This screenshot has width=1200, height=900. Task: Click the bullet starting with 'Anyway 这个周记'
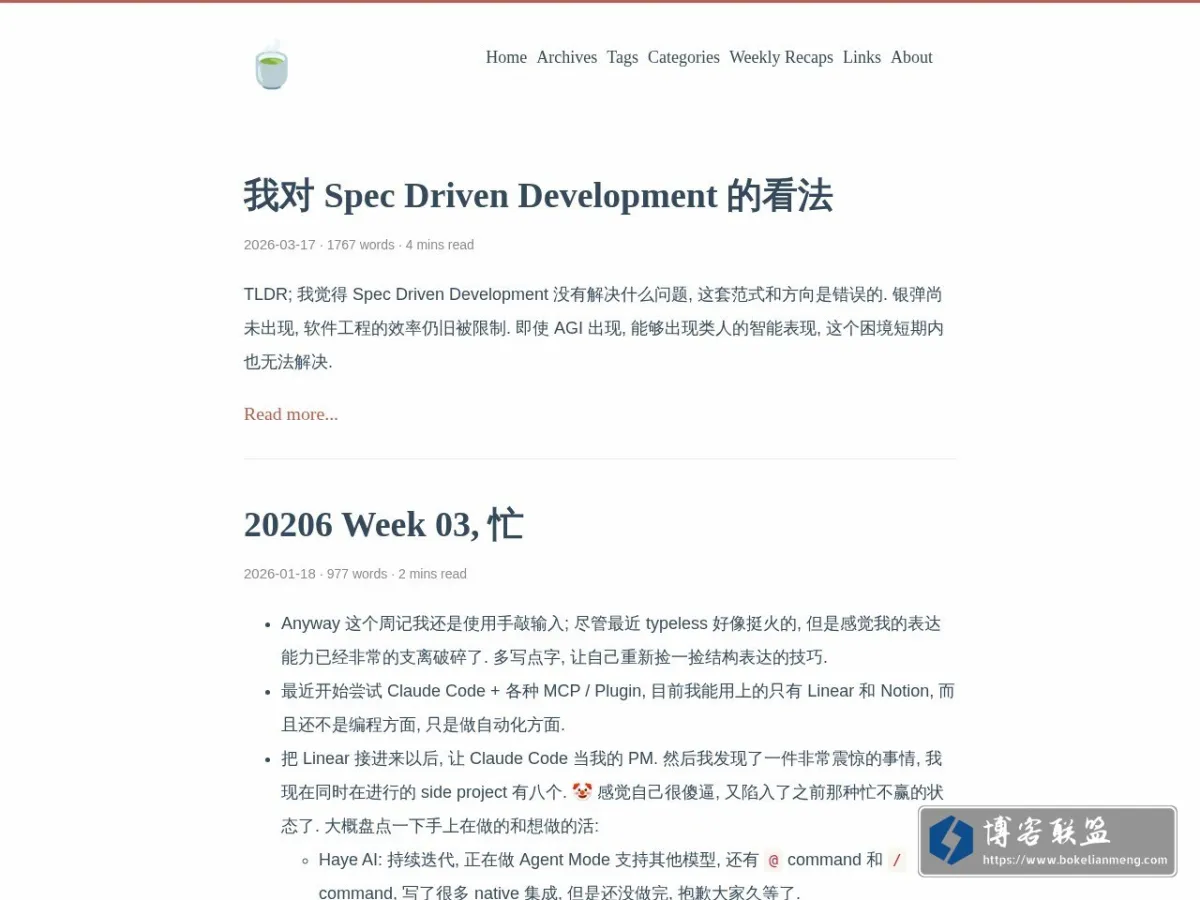(611, 640)
